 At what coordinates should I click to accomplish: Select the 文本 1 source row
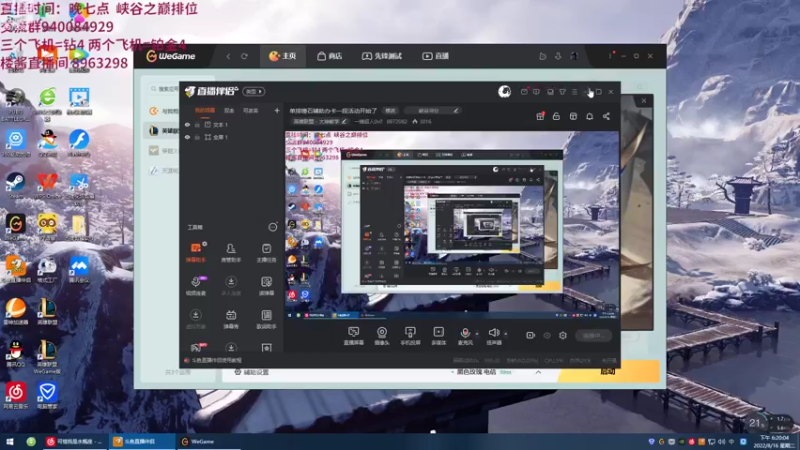coord(232,124)
